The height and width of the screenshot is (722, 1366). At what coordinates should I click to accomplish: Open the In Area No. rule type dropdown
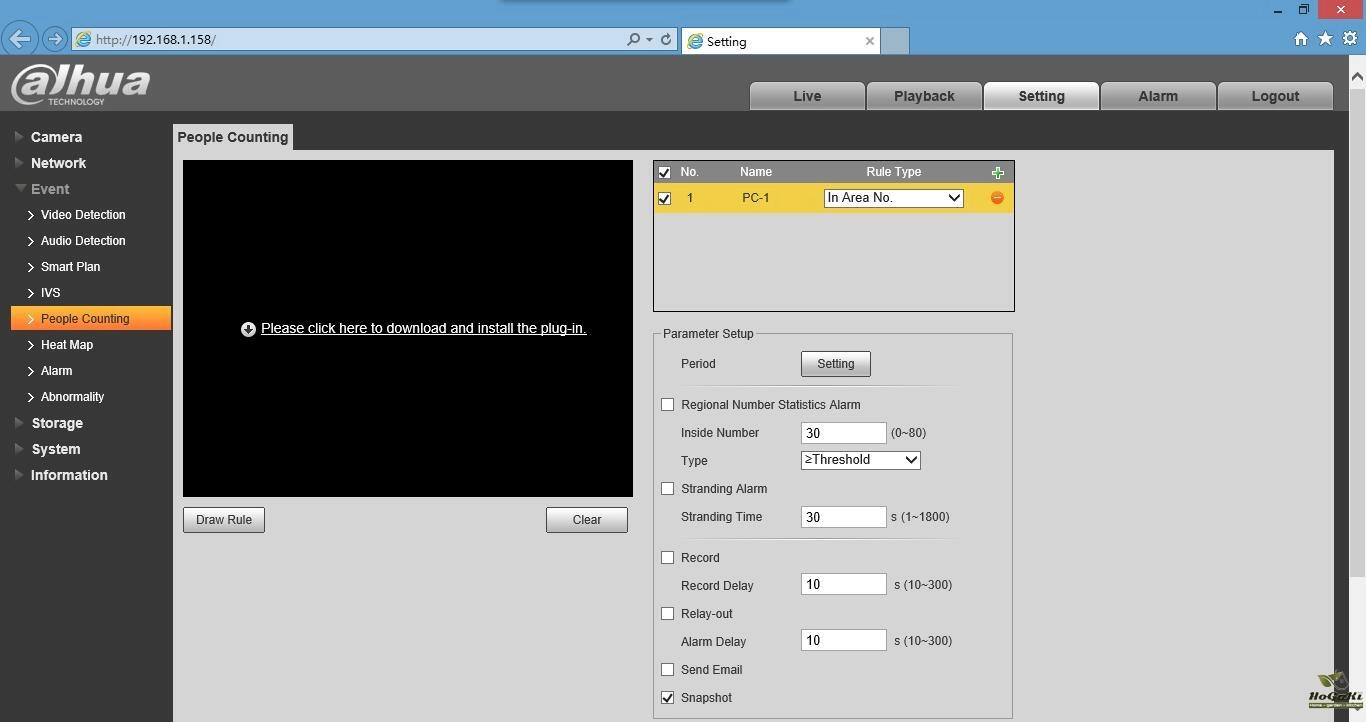tap(893, 198)
